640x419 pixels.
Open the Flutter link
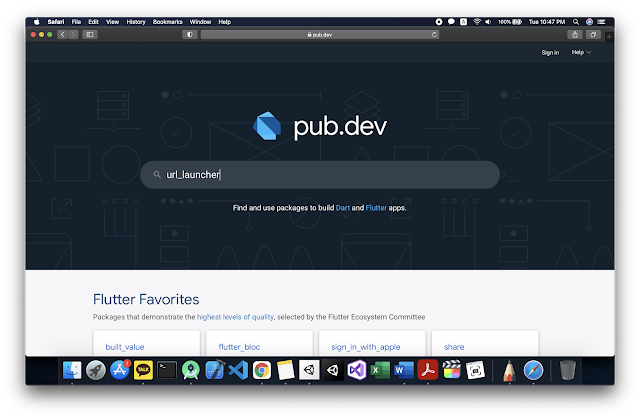(x=376, y=208)
